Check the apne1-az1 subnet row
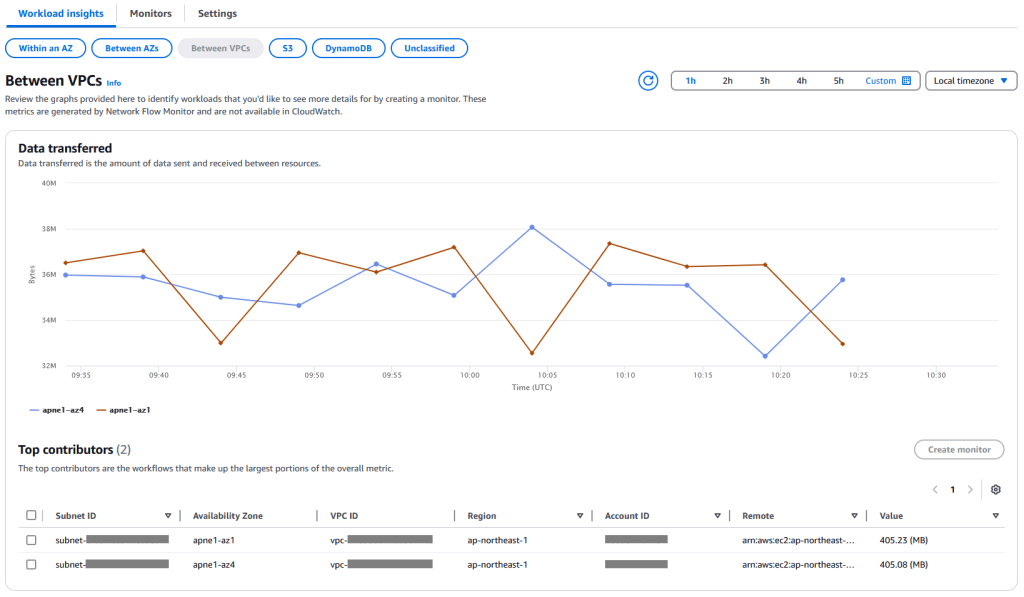The height and width of the screenshot is (597, 1024). click(31, 539)
